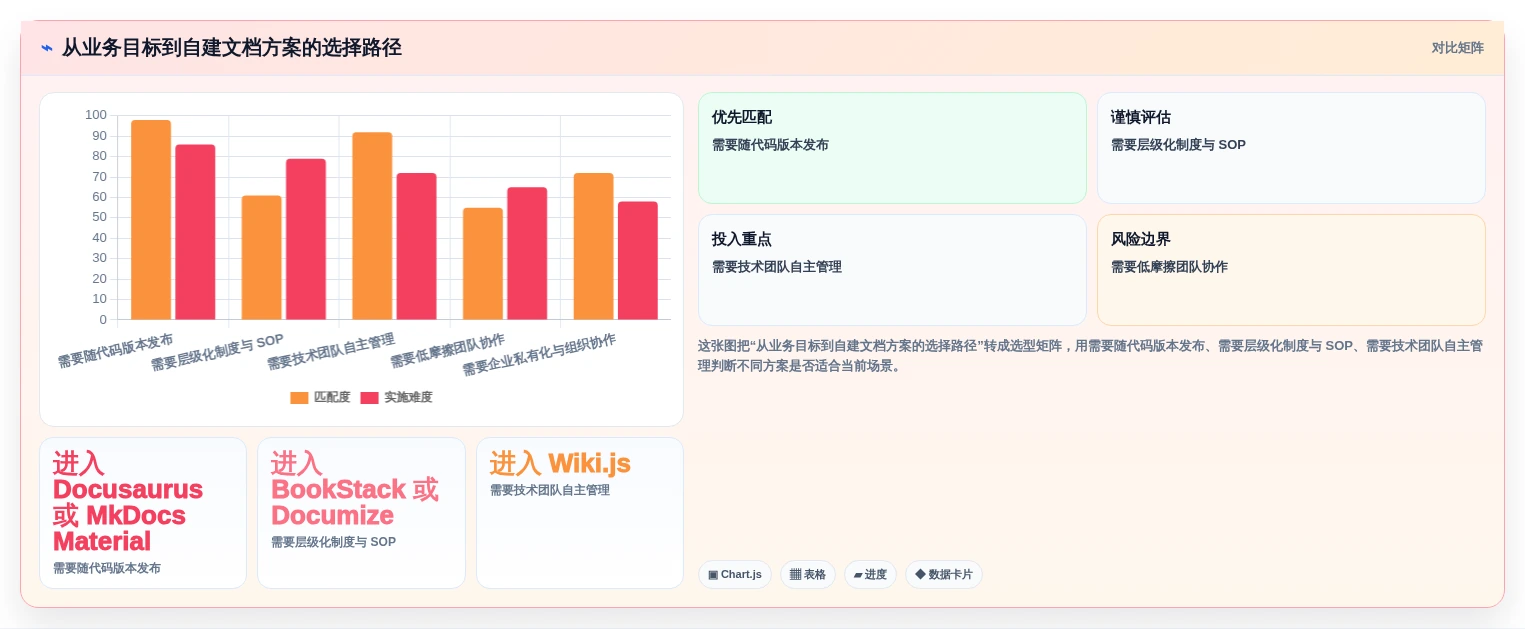Click the red bar for 需要层级化制度与 SOP
Image resolution: width=1525 pixels, height=629 pixels.
click(x=306, y=239)
